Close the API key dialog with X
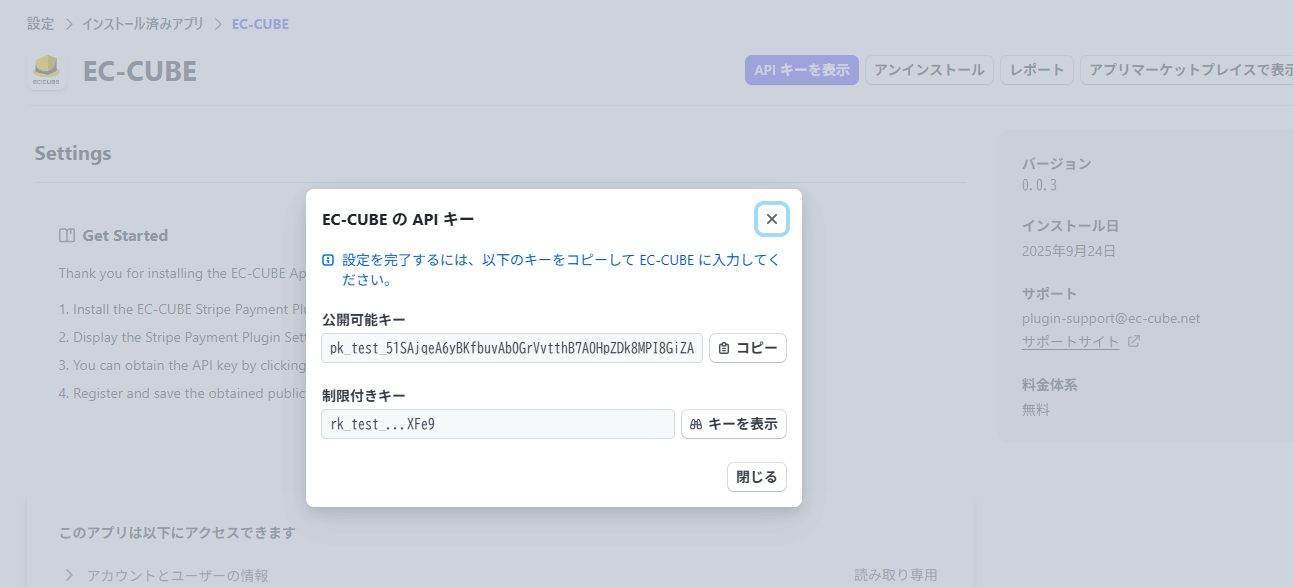Viewport: 1293px width, 587px height. [x=771, y=219]
